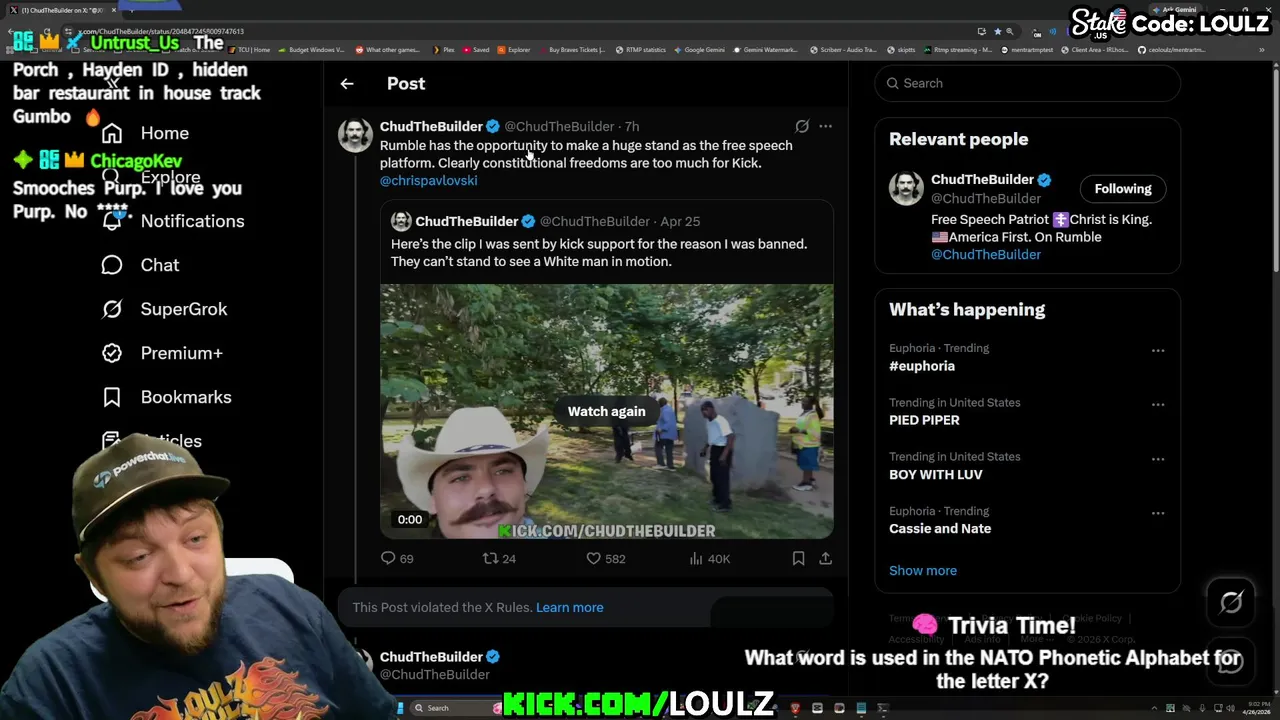Open Learn more about X Rules
1280x720 pixels.
(x=569, y=607)
